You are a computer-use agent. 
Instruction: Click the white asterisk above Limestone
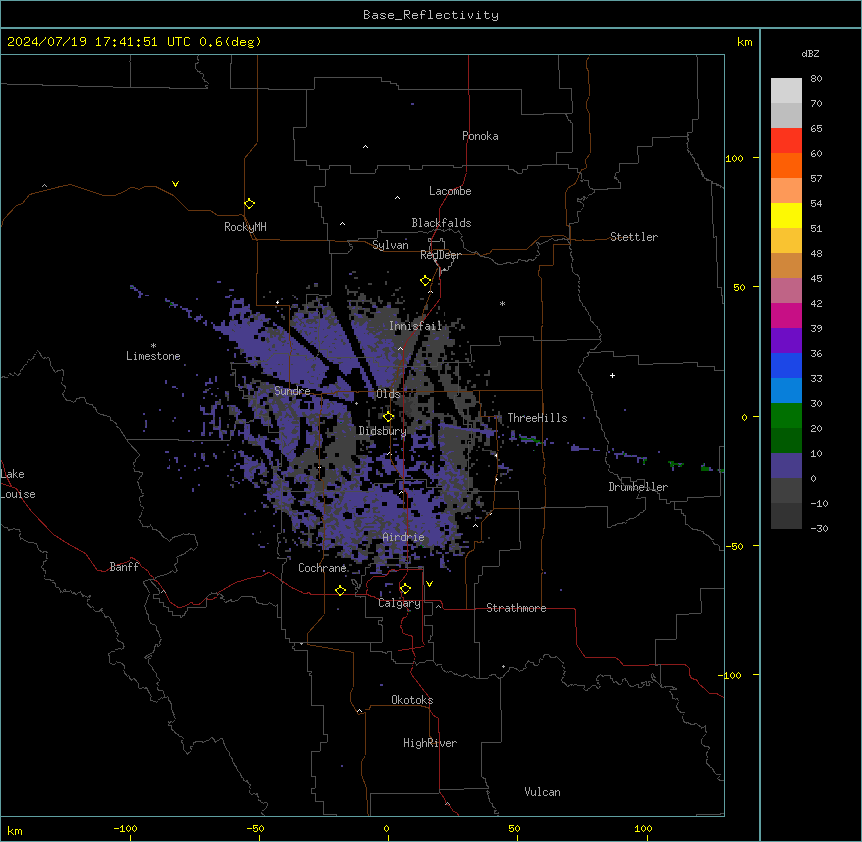click(x=153, y=346)
